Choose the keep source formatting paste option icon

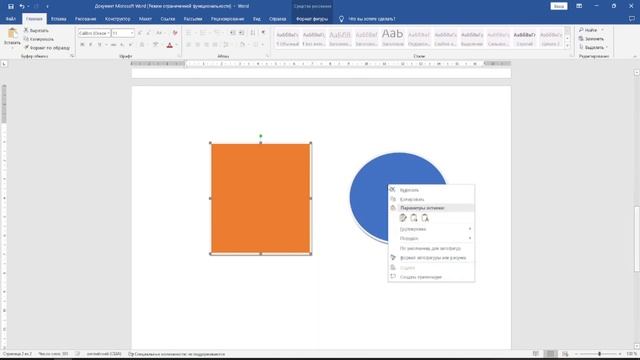coord(403,218)
